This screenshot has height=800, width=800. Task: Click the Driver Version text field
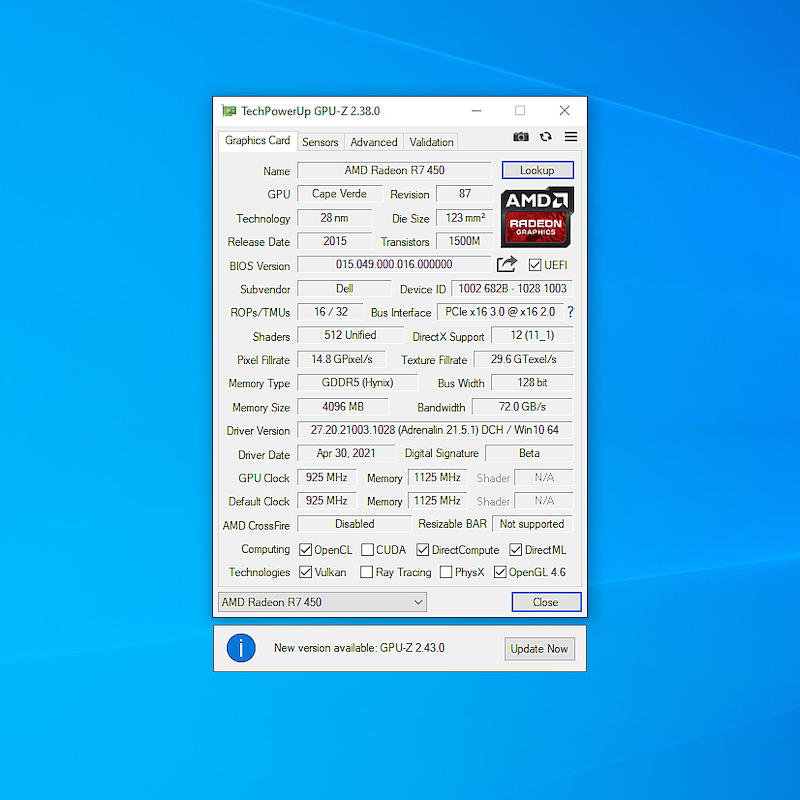click(435, 430)
